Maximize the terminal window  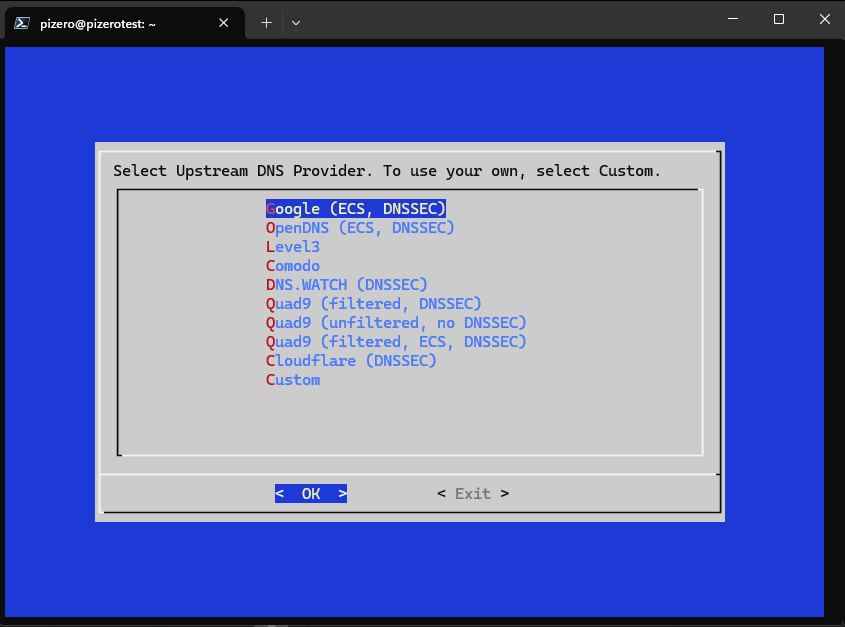(x=779, y=20)
